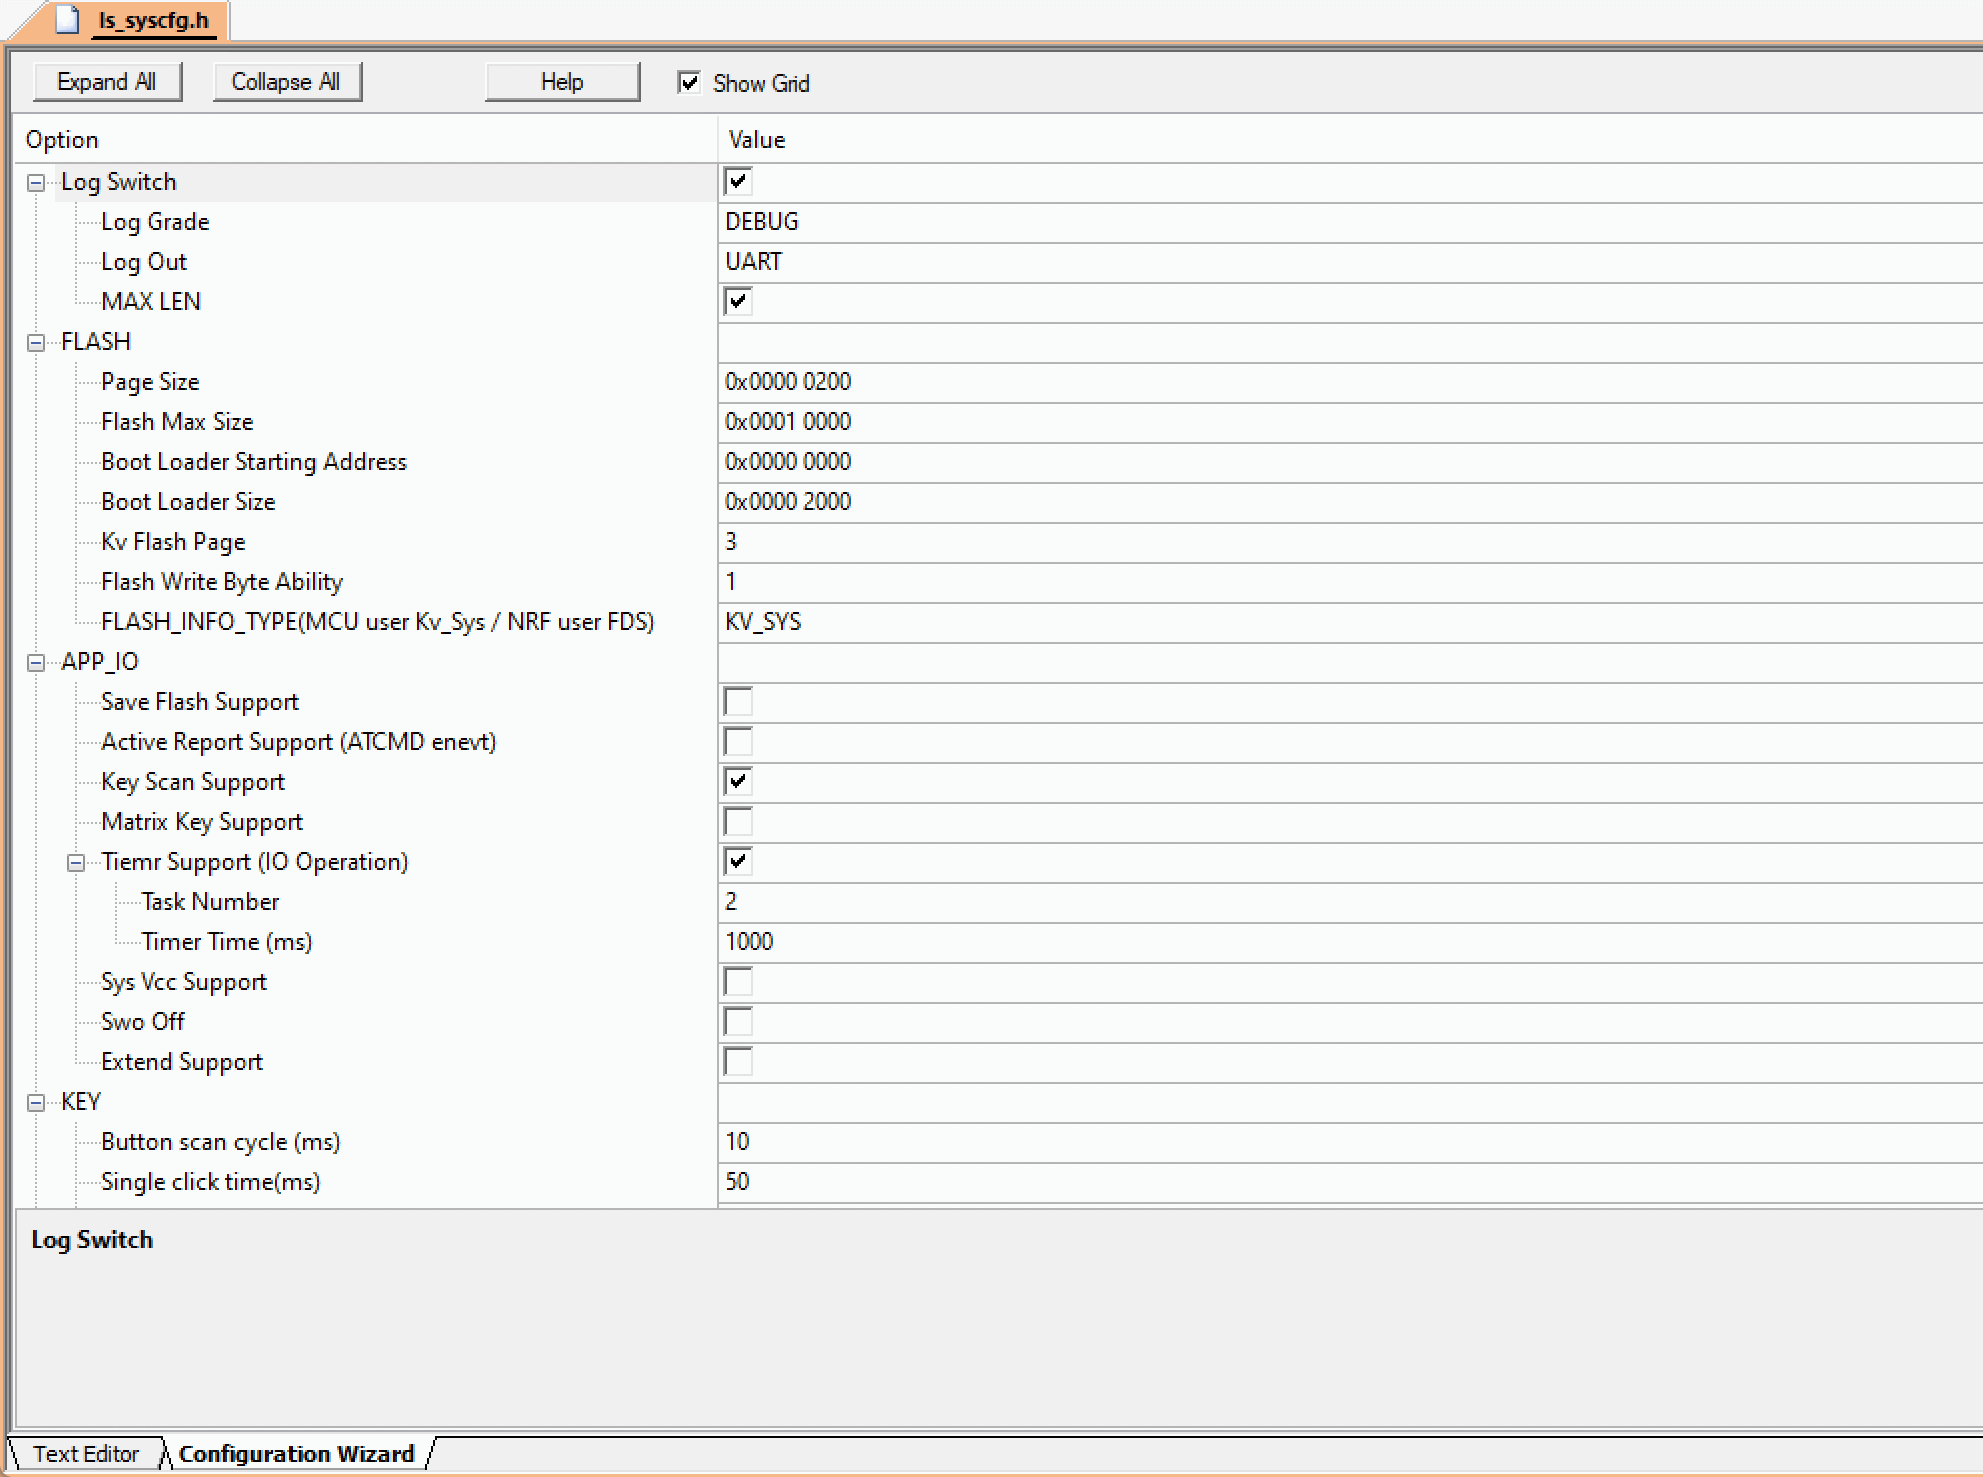1983x1477 pixels.
Task: Click the Collapse All button
Action: pyautogui.click(x=286, y=82)
